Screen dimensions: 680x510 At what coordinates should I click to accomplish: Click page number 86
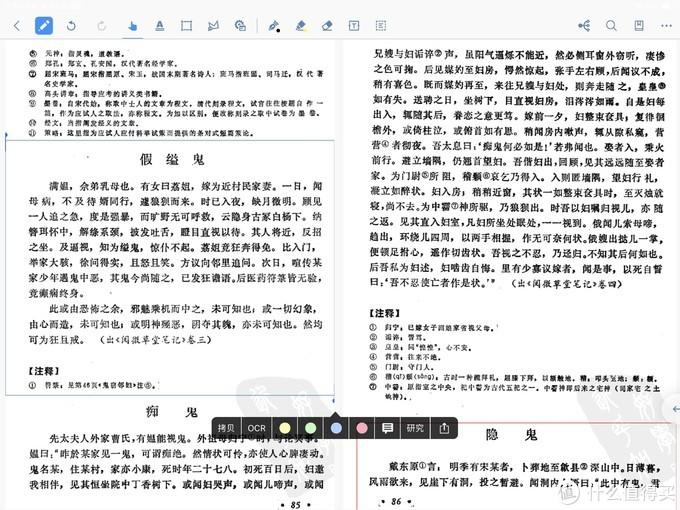396,502
